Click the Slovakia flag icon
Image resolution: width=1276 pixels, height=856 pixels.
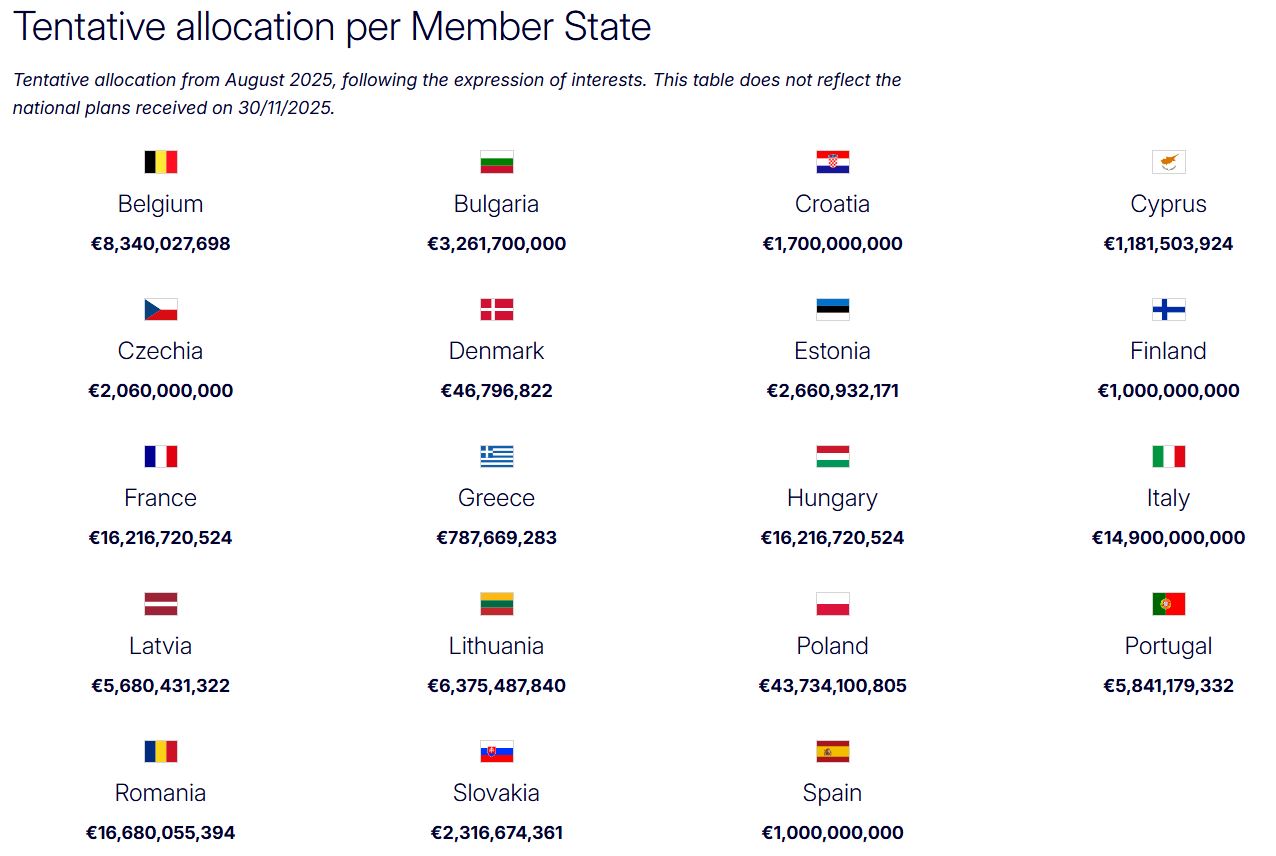(496, 751)
